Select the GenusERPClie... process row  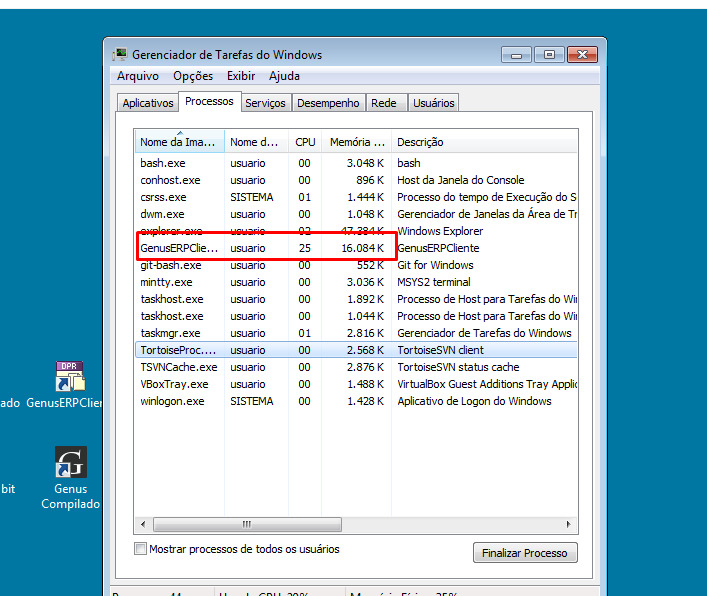356,248
